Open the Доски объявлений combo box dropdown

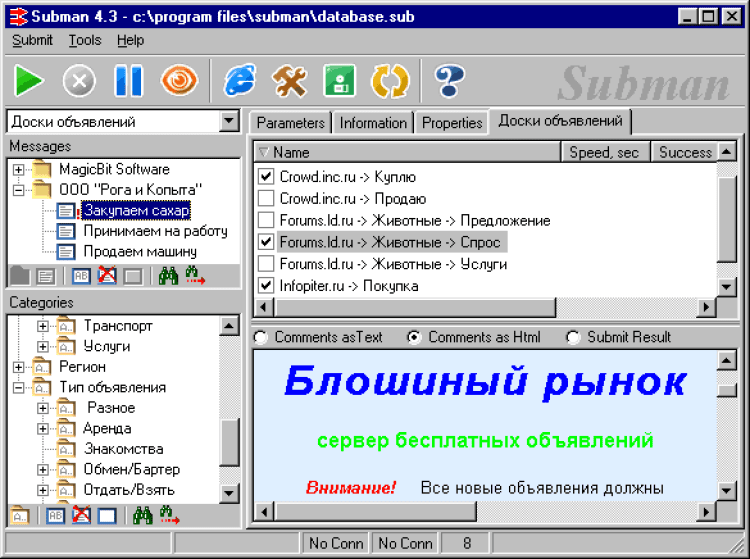tap(229, 121)
